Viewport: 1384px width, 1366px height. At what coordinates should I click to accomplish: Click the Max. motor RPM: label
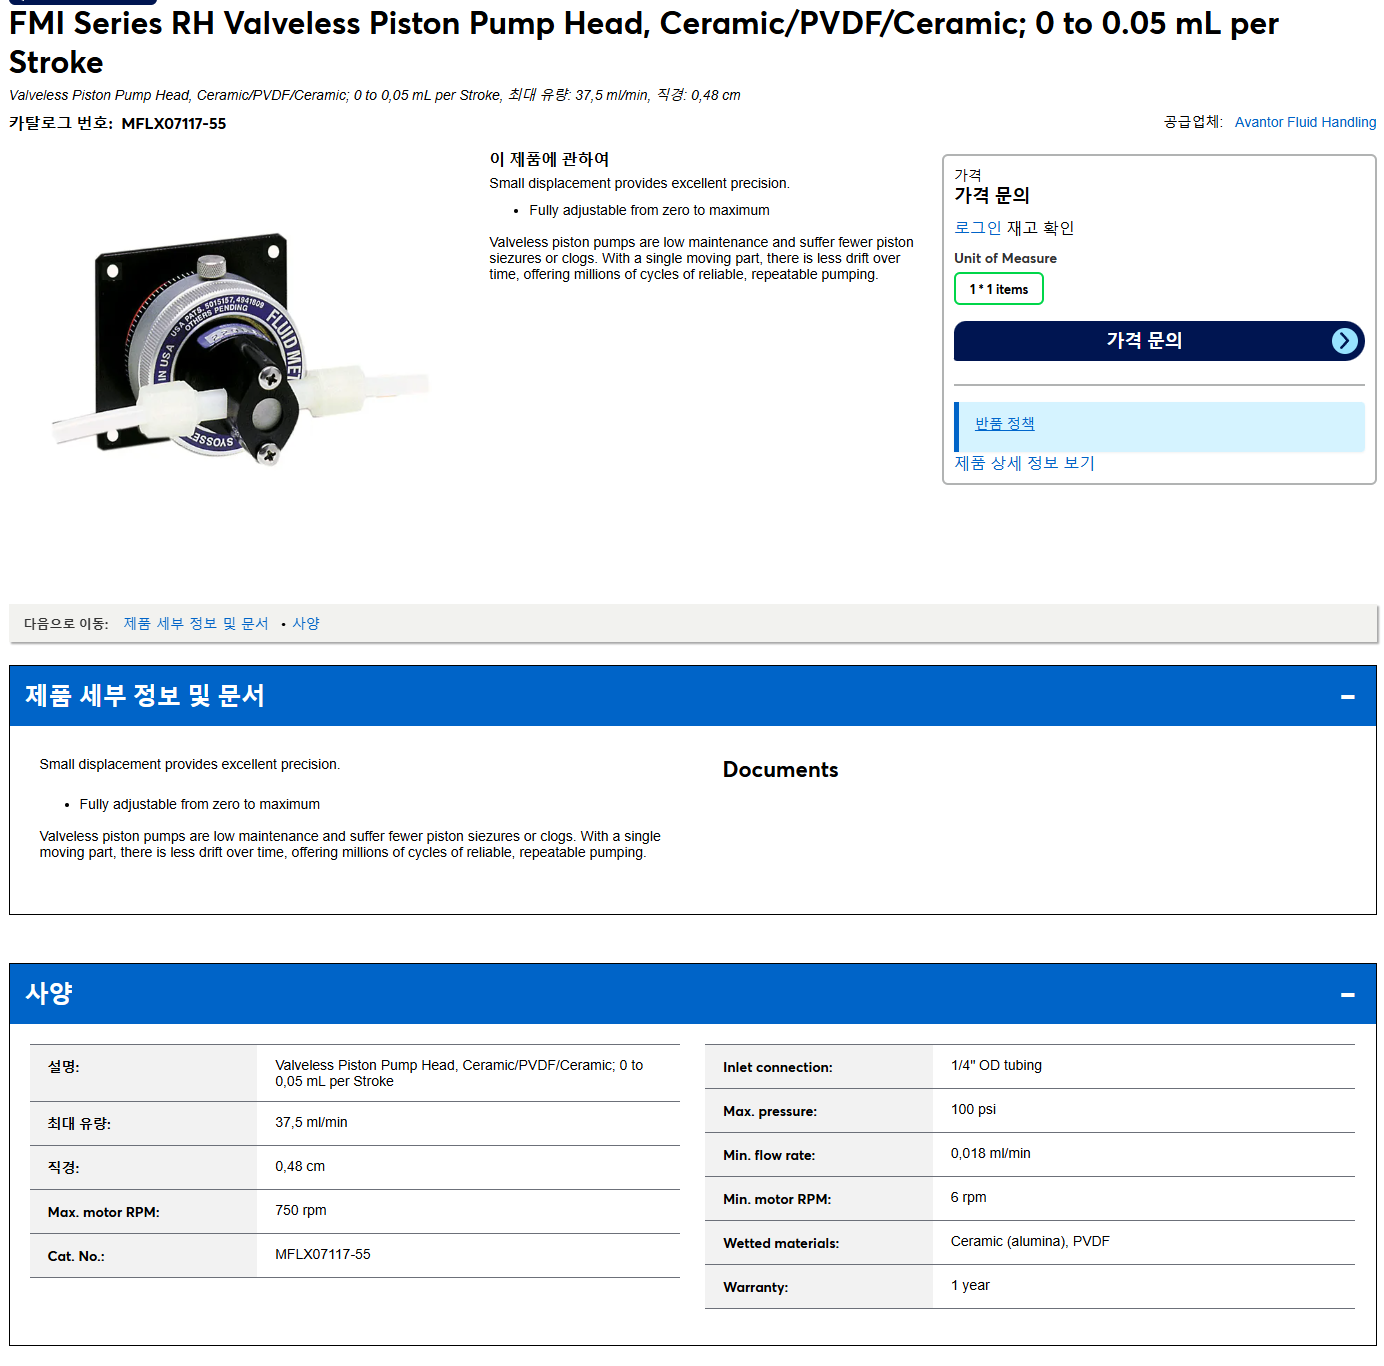pyautogui.click(x=104, y=1213)
